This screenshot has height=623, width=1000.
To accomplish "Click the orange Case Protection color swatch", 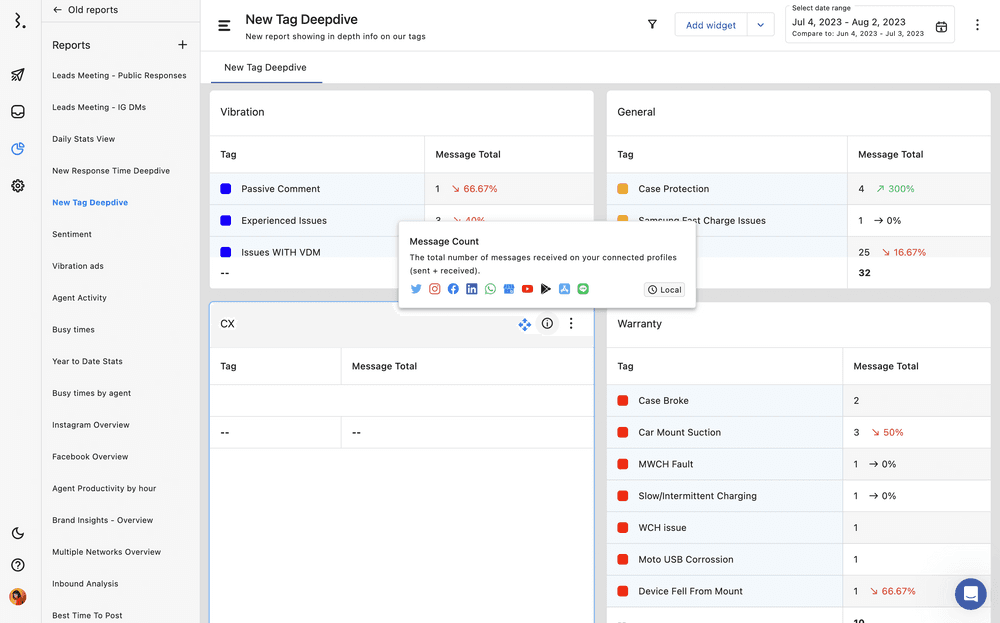I will (x=623, y=189).
